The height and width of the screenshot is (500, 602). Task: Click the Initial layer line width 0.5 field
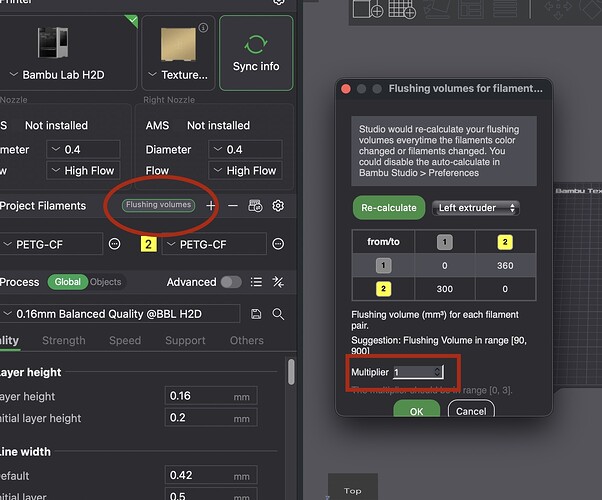coord(211,495)
